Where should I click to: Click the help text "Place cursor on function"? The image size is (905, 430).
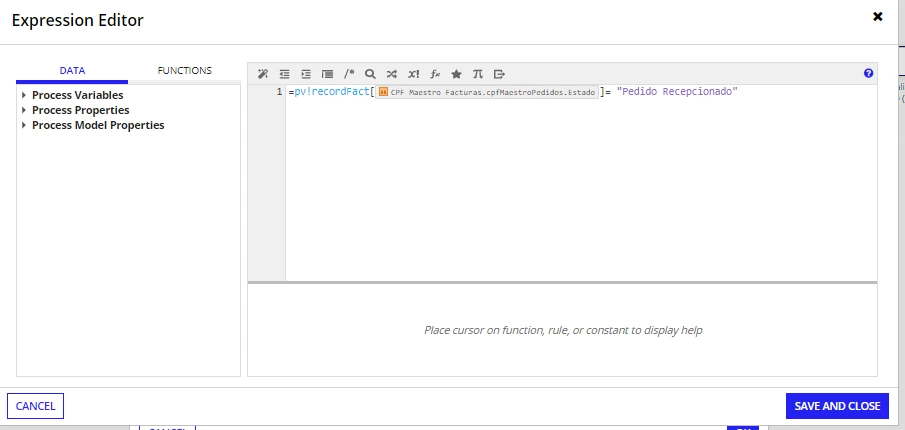(x=563, y=330)
